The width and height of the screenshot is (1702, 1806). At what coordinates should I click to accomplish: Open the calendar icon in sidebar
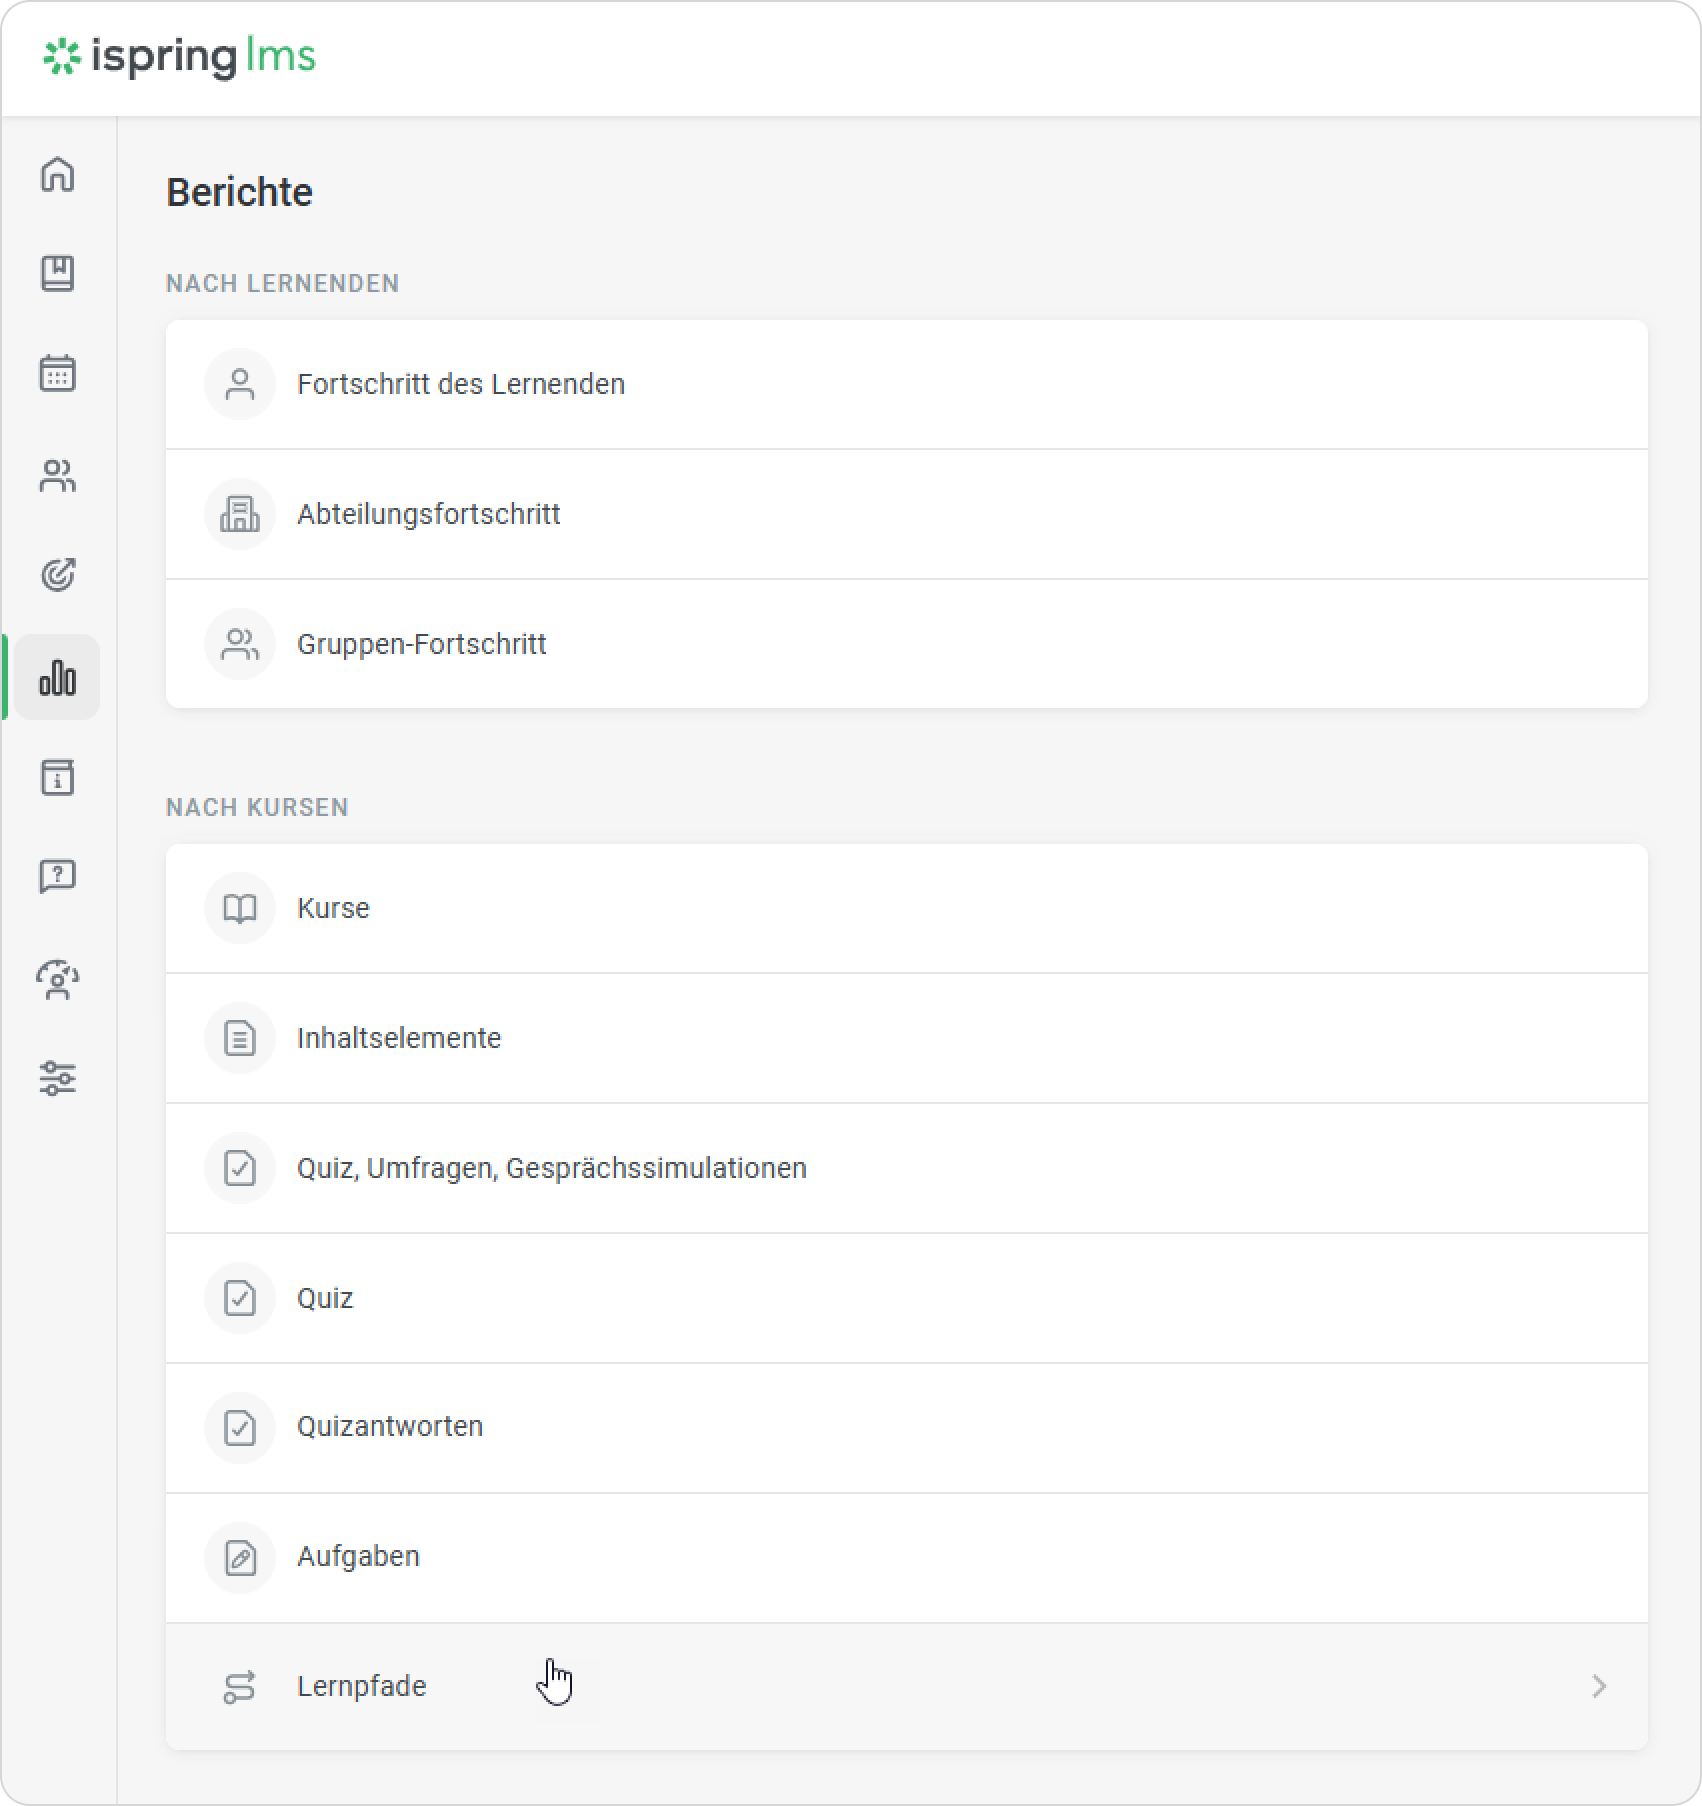pyautogui.click(x=58, y=374)
